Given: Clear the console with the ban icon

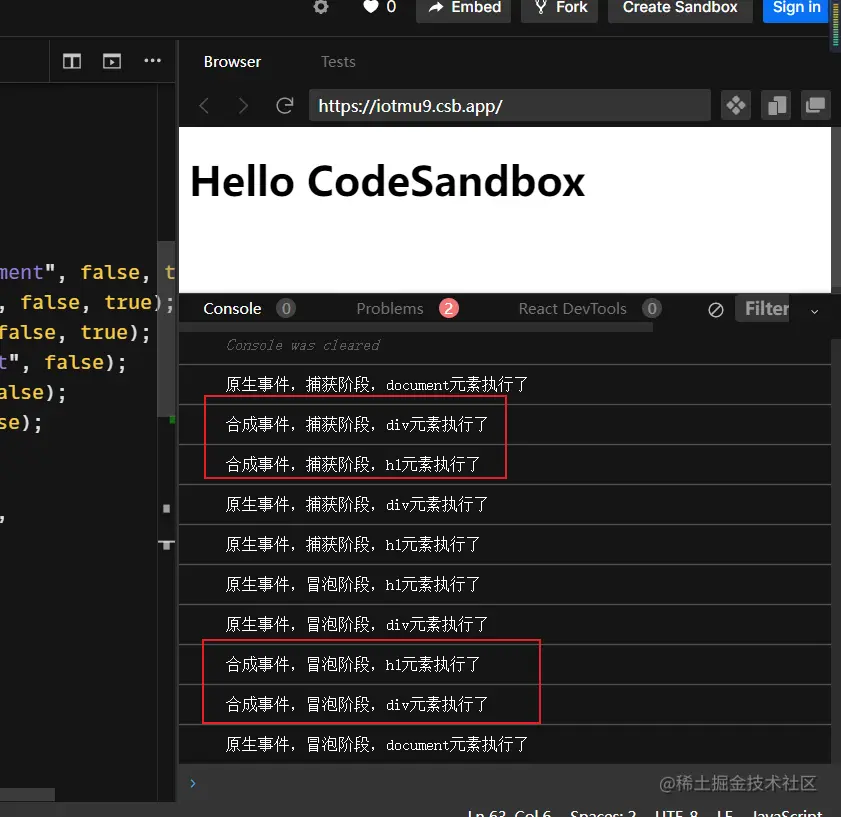Looking at the screenshot, I should (x=715, y=310).
